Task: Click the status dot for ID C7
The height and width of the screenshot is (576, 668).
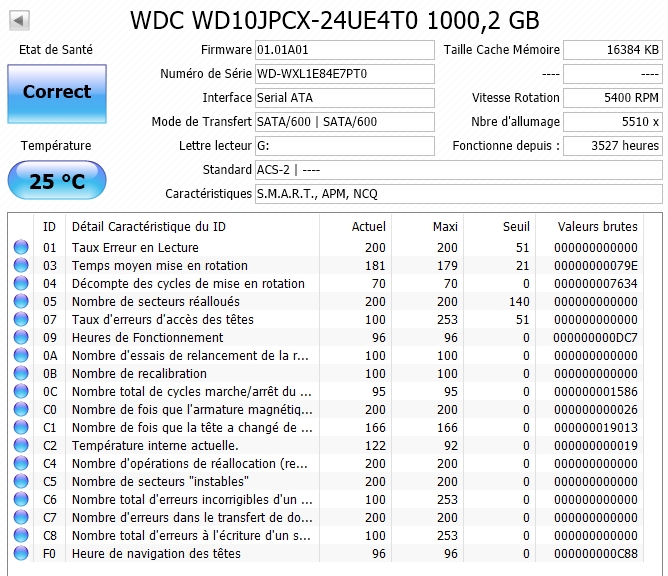Action: tap(21, 517)
